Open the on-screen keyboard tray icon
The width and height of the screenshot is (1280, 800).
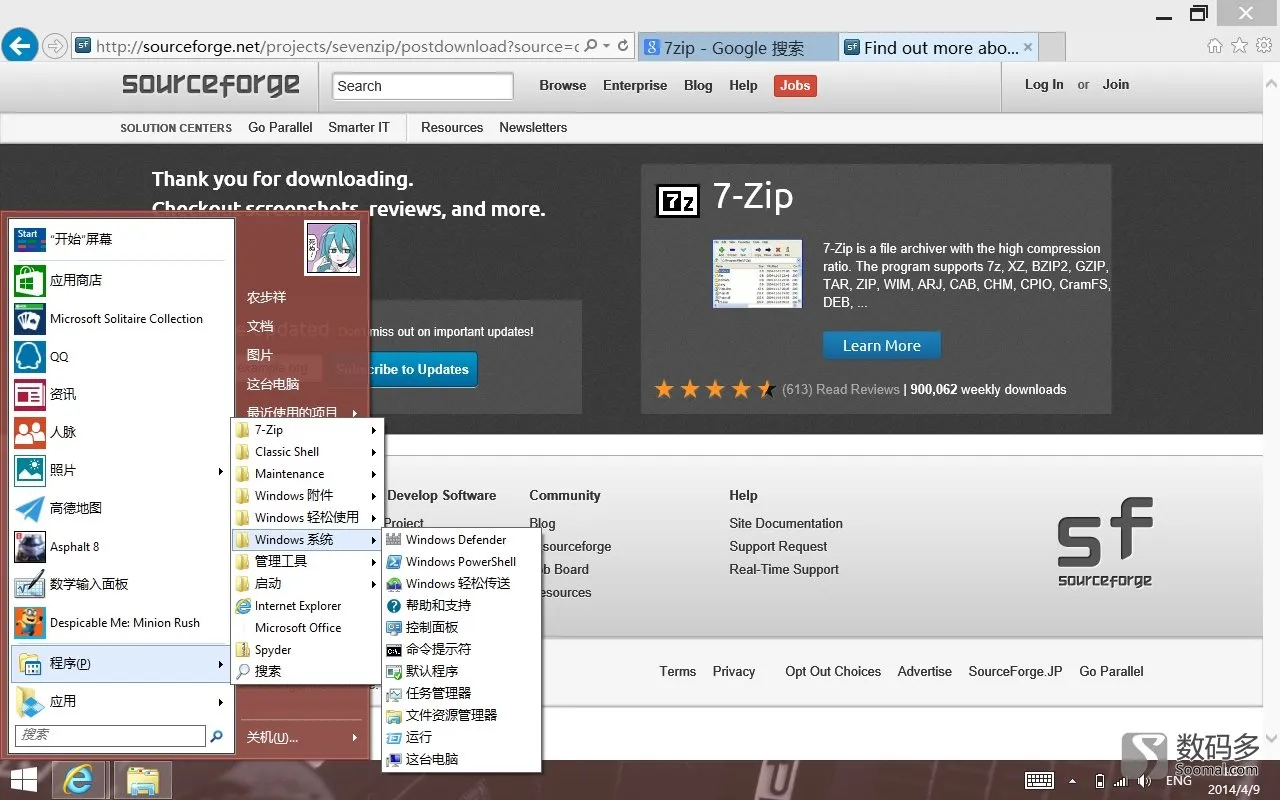click(1039, 781)
